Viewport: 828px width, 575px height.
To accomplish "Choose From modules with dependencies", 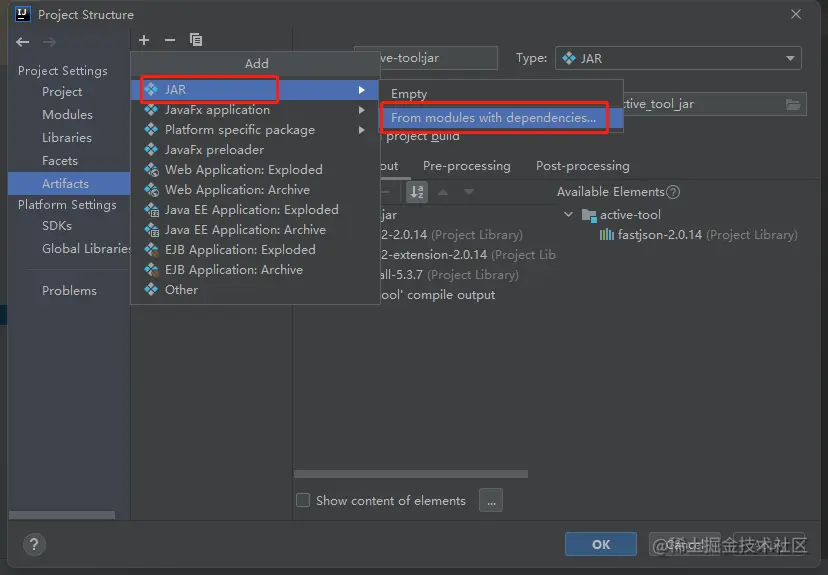I will (x=502, y=118).
